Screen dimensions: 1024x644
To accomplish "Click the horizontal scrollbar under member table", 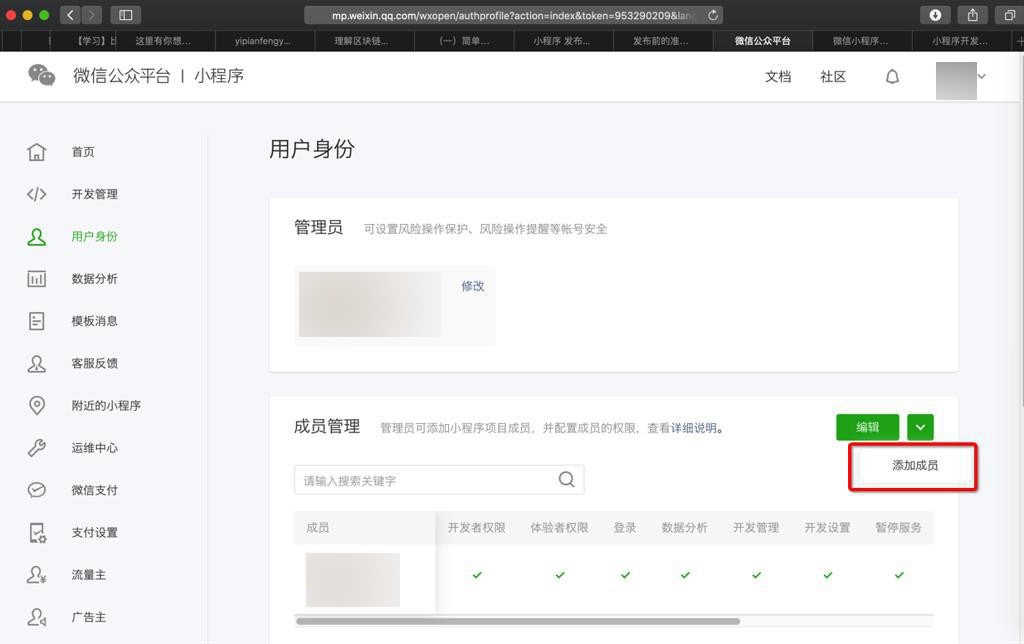I will pos(517,621).
